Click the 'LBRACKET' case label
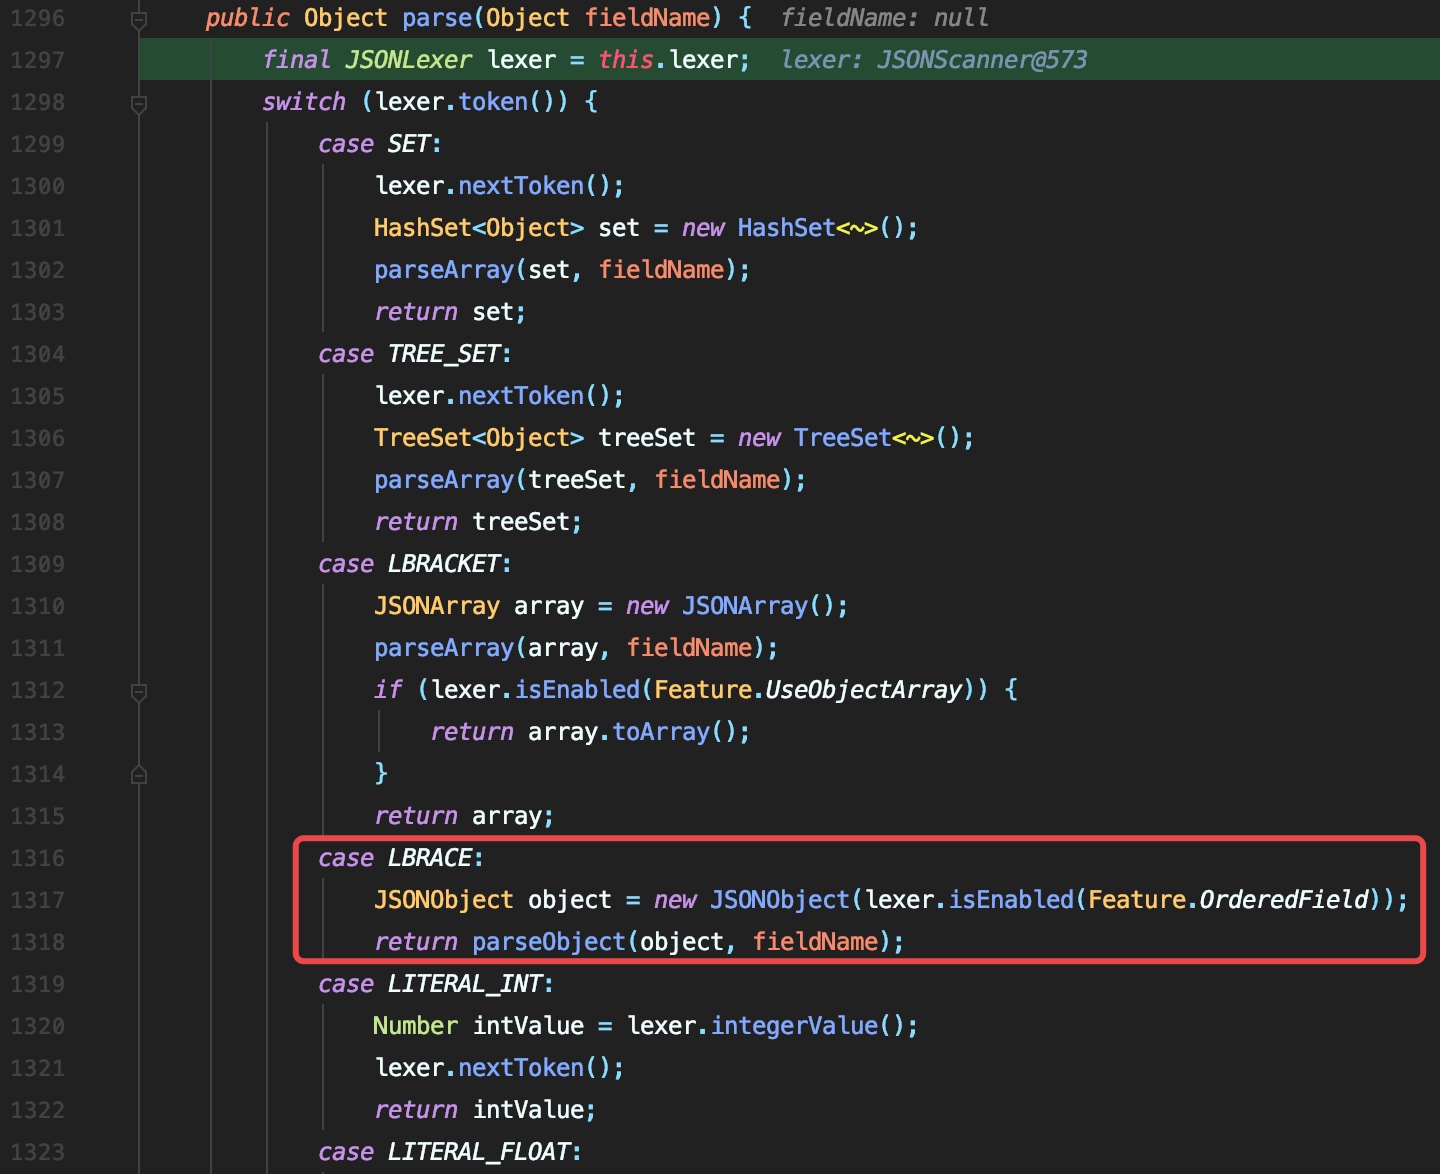Image resolution: width=1440 pixels, height=1174 pixels. [443, 564]
